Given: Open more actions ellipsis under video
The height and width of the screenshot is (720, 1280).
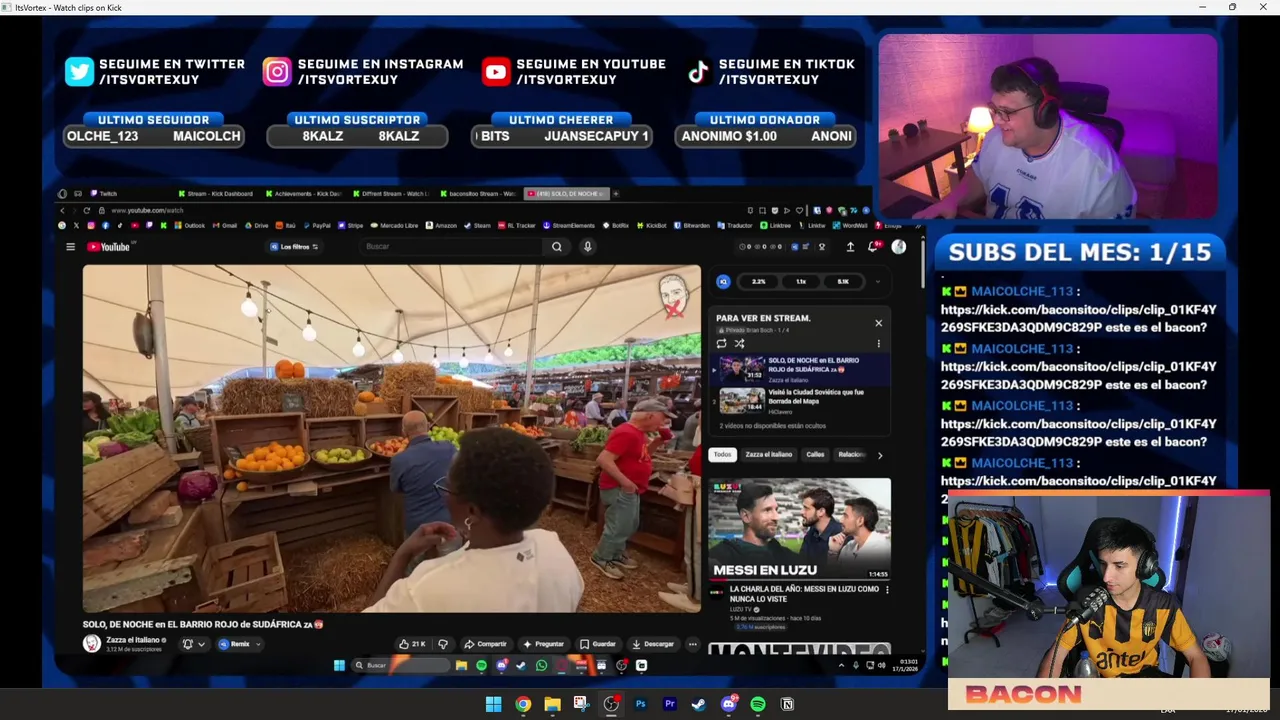Looking at the screenshot, I should point(692,644).
